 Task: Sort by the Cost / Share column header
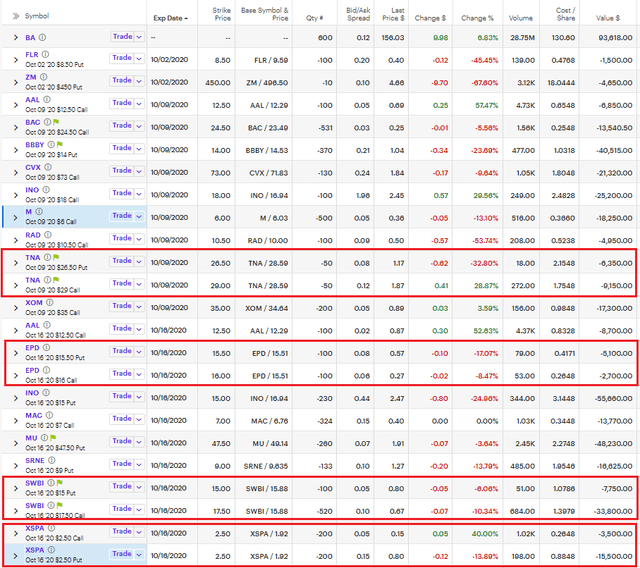click(566, 14)
